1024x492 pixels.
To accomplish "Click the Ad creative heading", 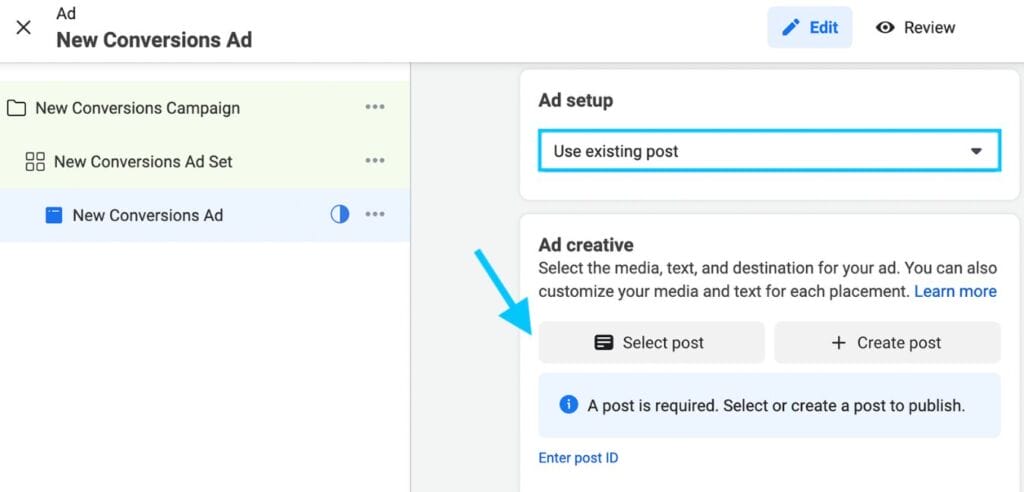I will click(586, 245).
